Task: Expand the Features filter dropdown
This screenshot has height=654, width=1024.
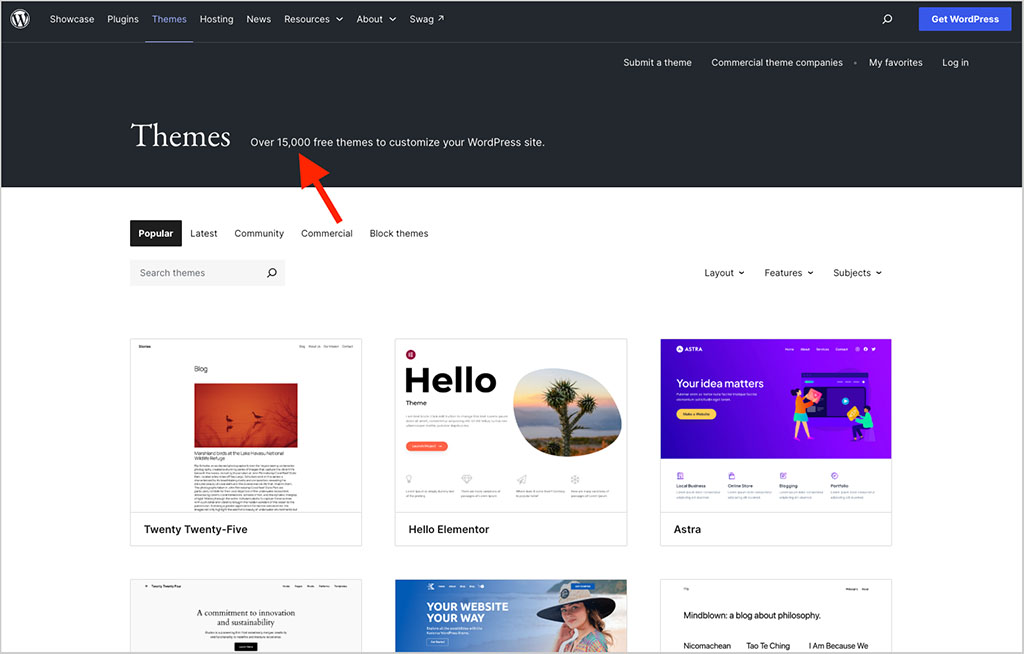Action: (x=789, y=272)
